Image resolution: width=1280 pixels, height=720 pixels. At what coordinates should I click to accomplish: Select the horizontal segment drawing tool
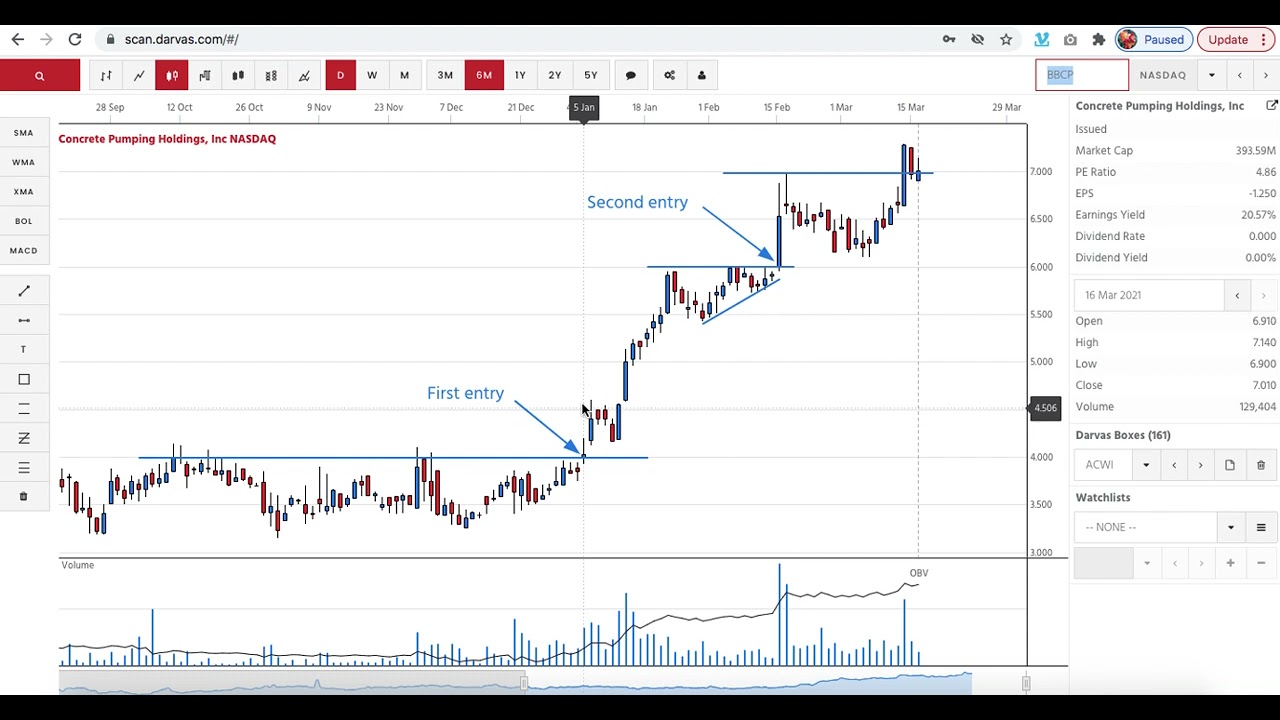[x=24, y=320]
